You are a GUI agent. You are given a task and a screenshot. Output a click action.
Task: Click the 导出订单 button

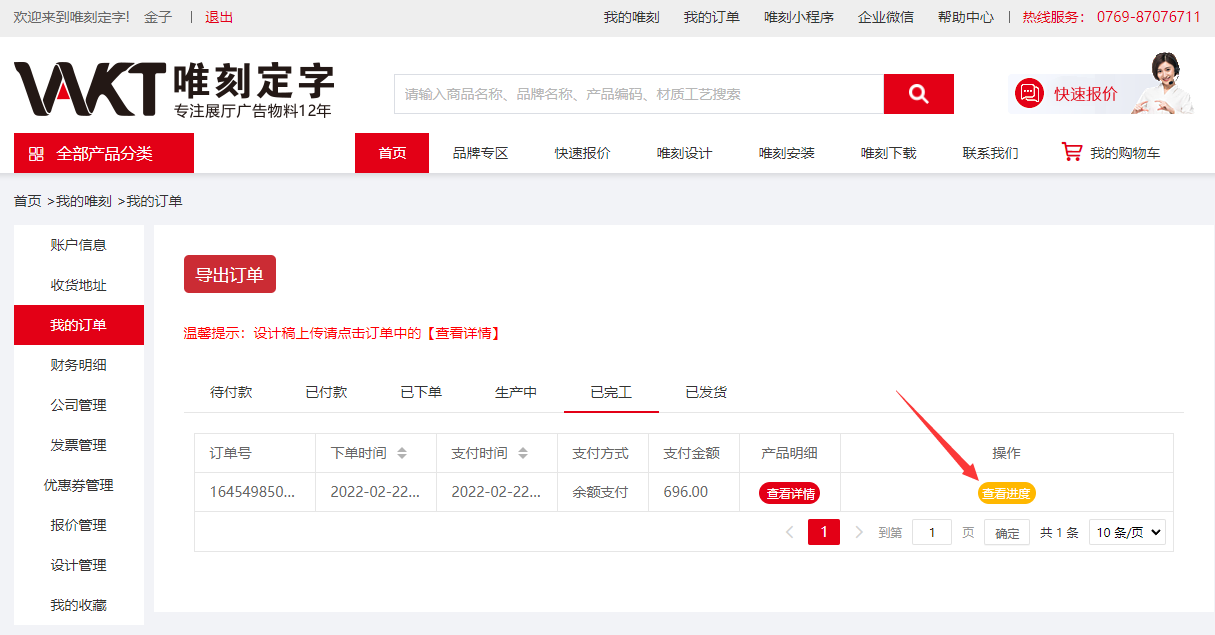click(x=230, y=275)
